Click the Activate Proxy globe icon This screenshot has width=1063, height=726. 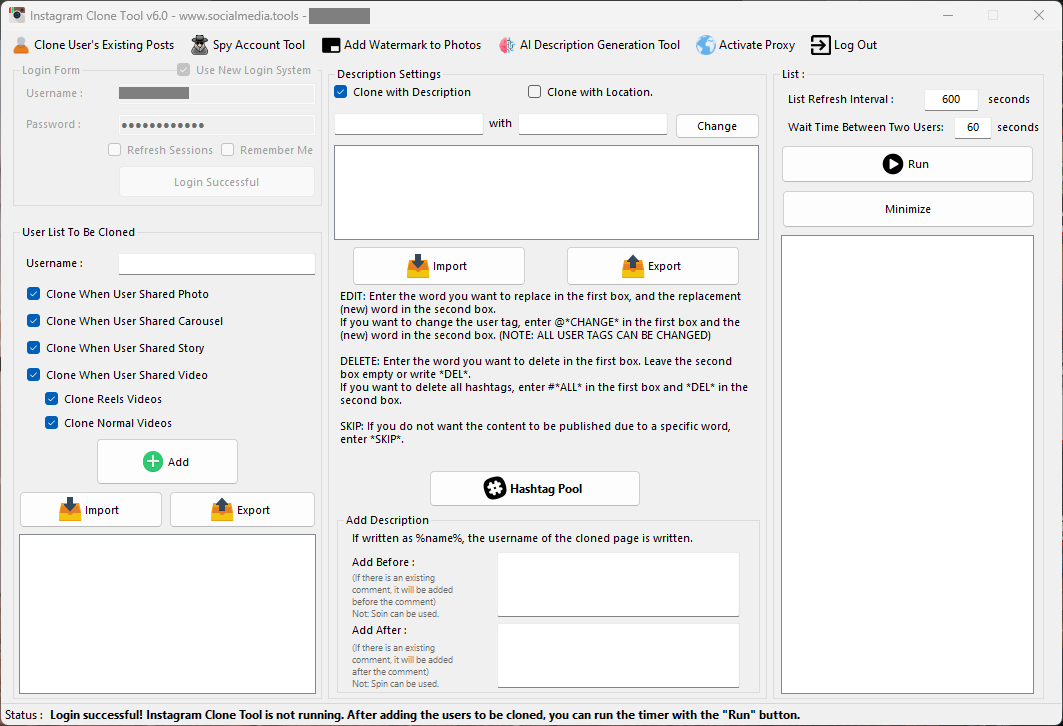coord(706,45)
